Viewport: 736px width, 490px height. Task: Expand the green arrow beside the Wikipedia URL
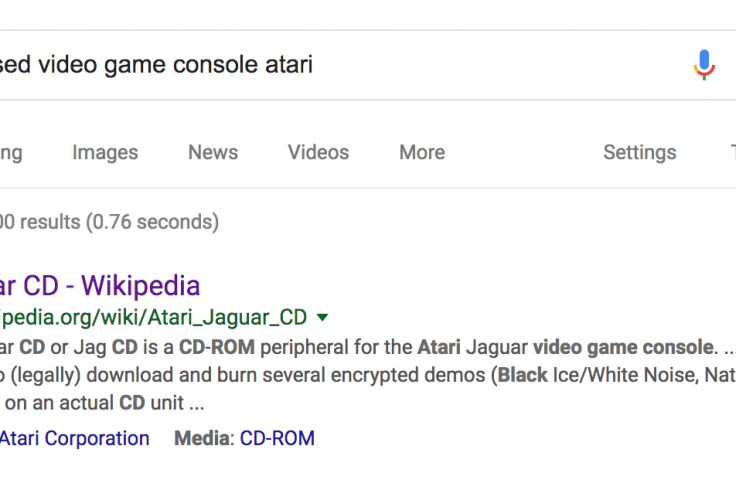322,318
